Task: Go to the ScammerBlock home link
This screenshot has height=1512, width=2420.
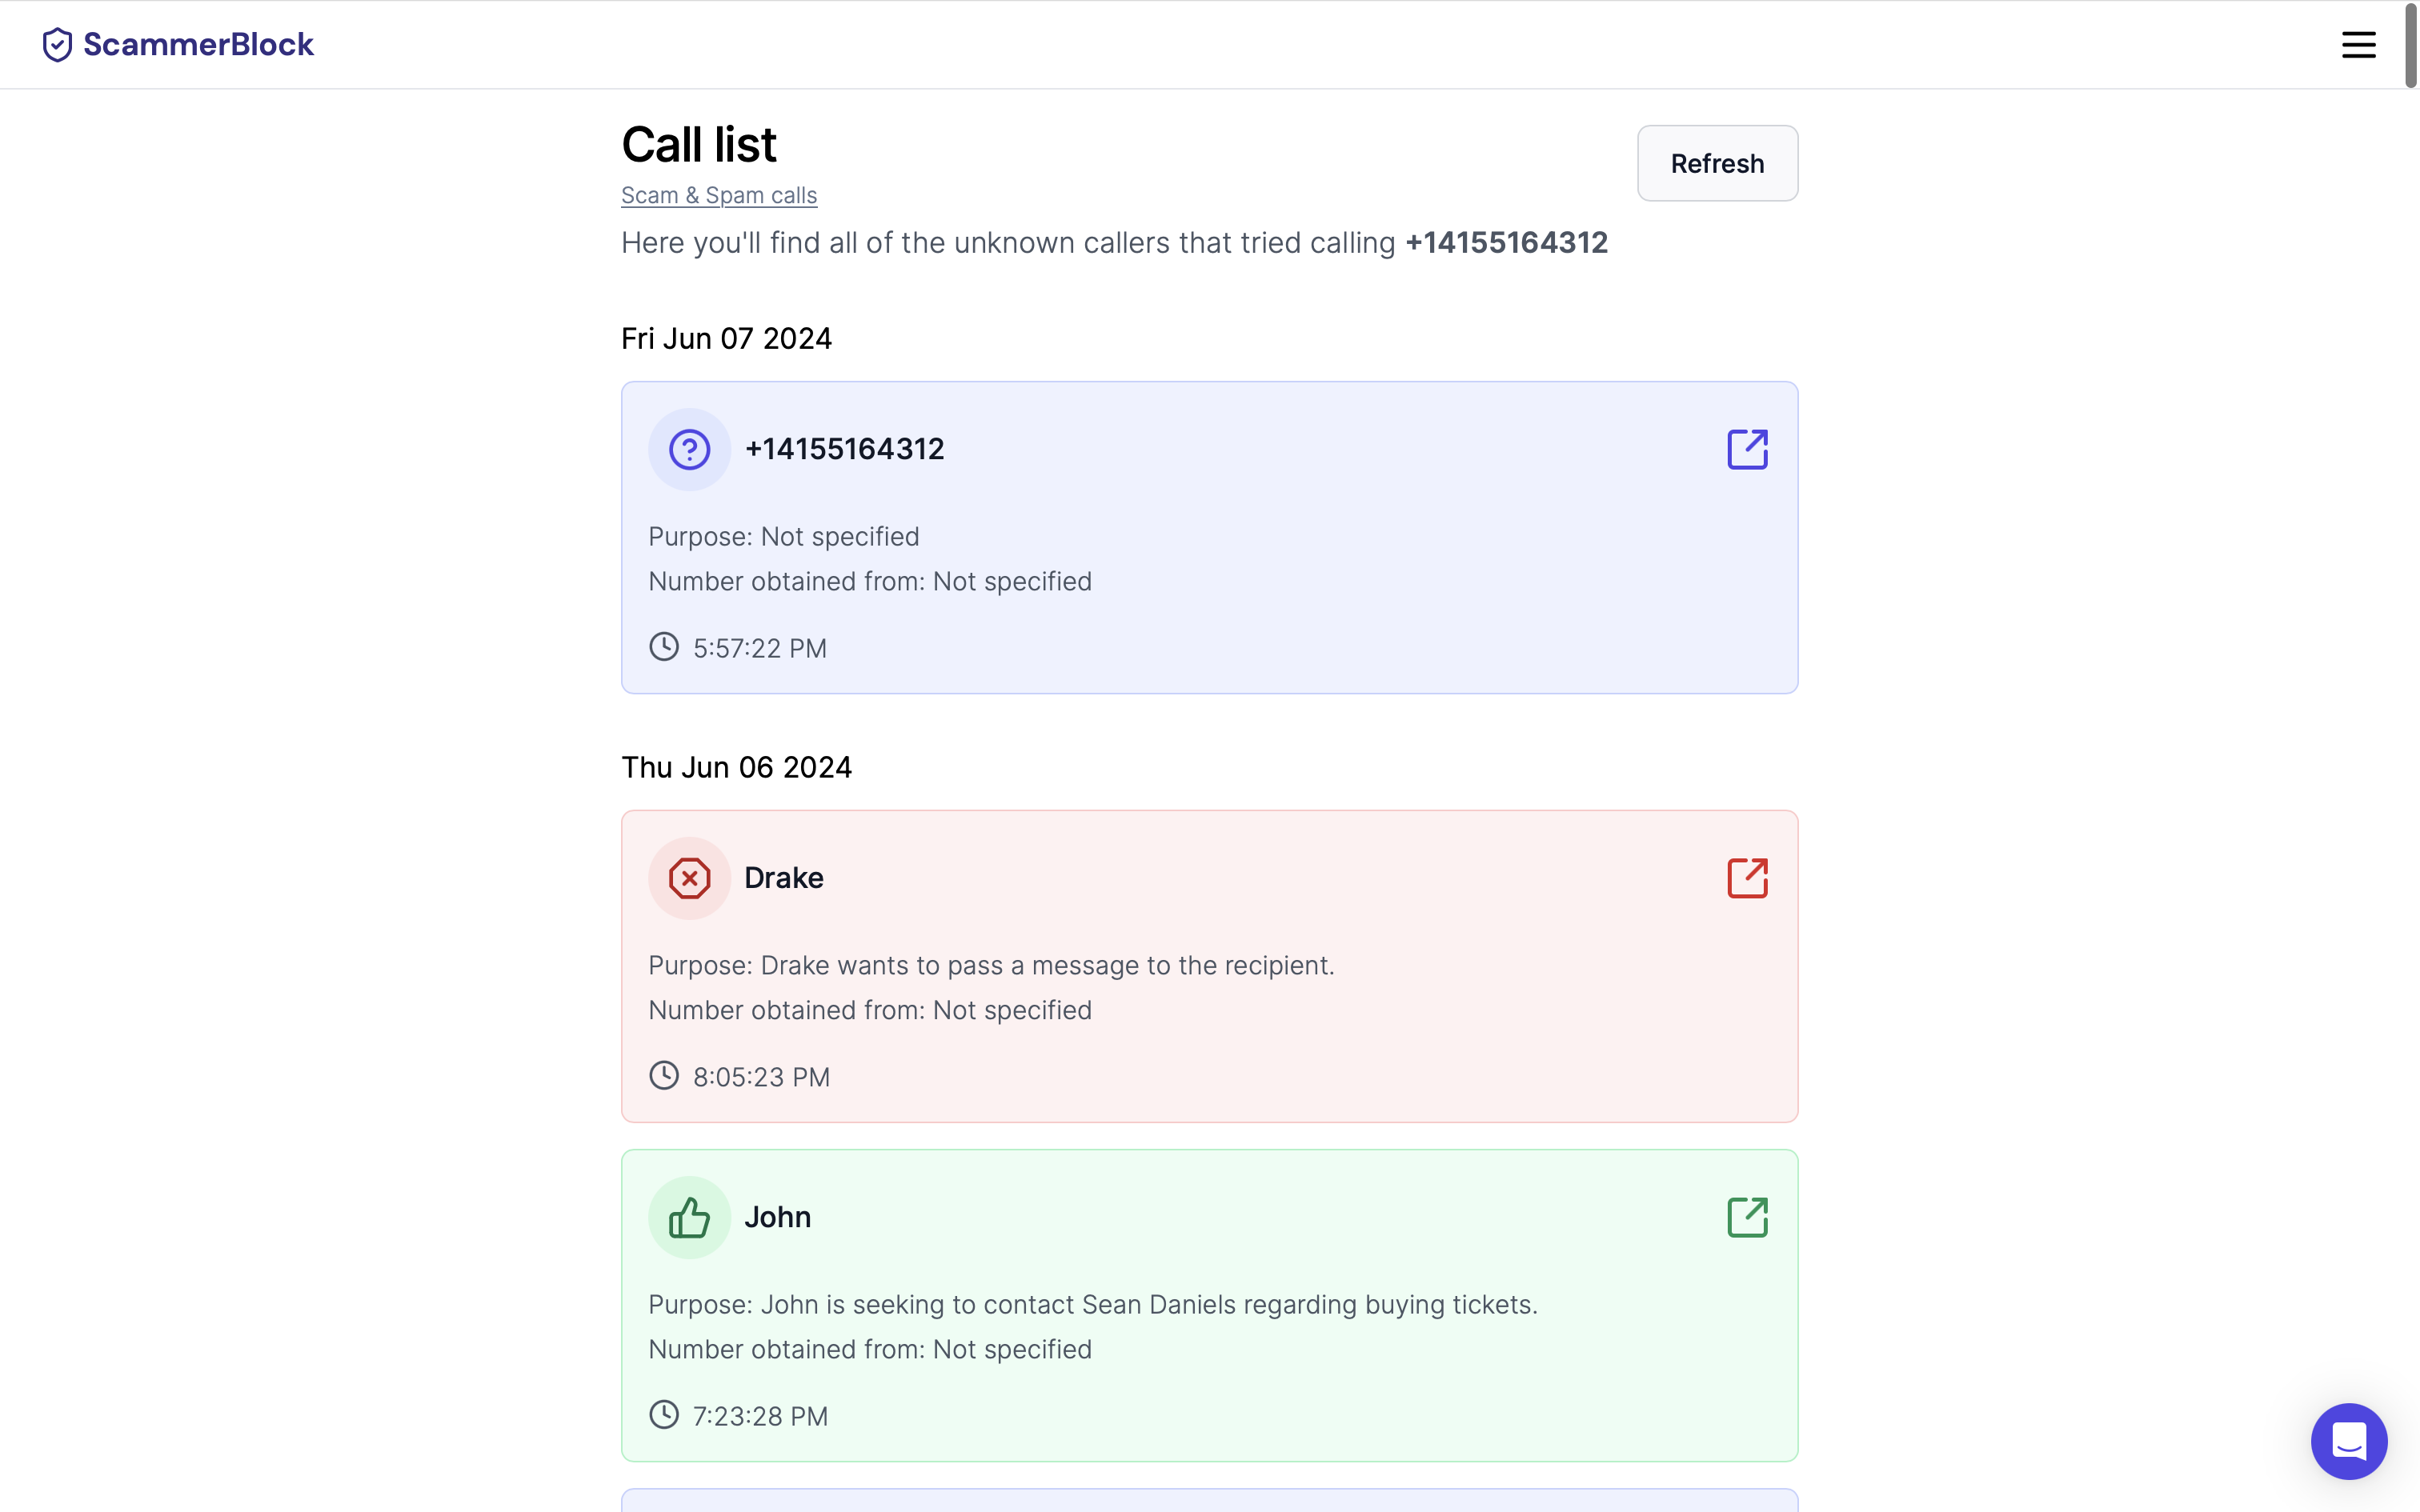Action: (198, 45)
